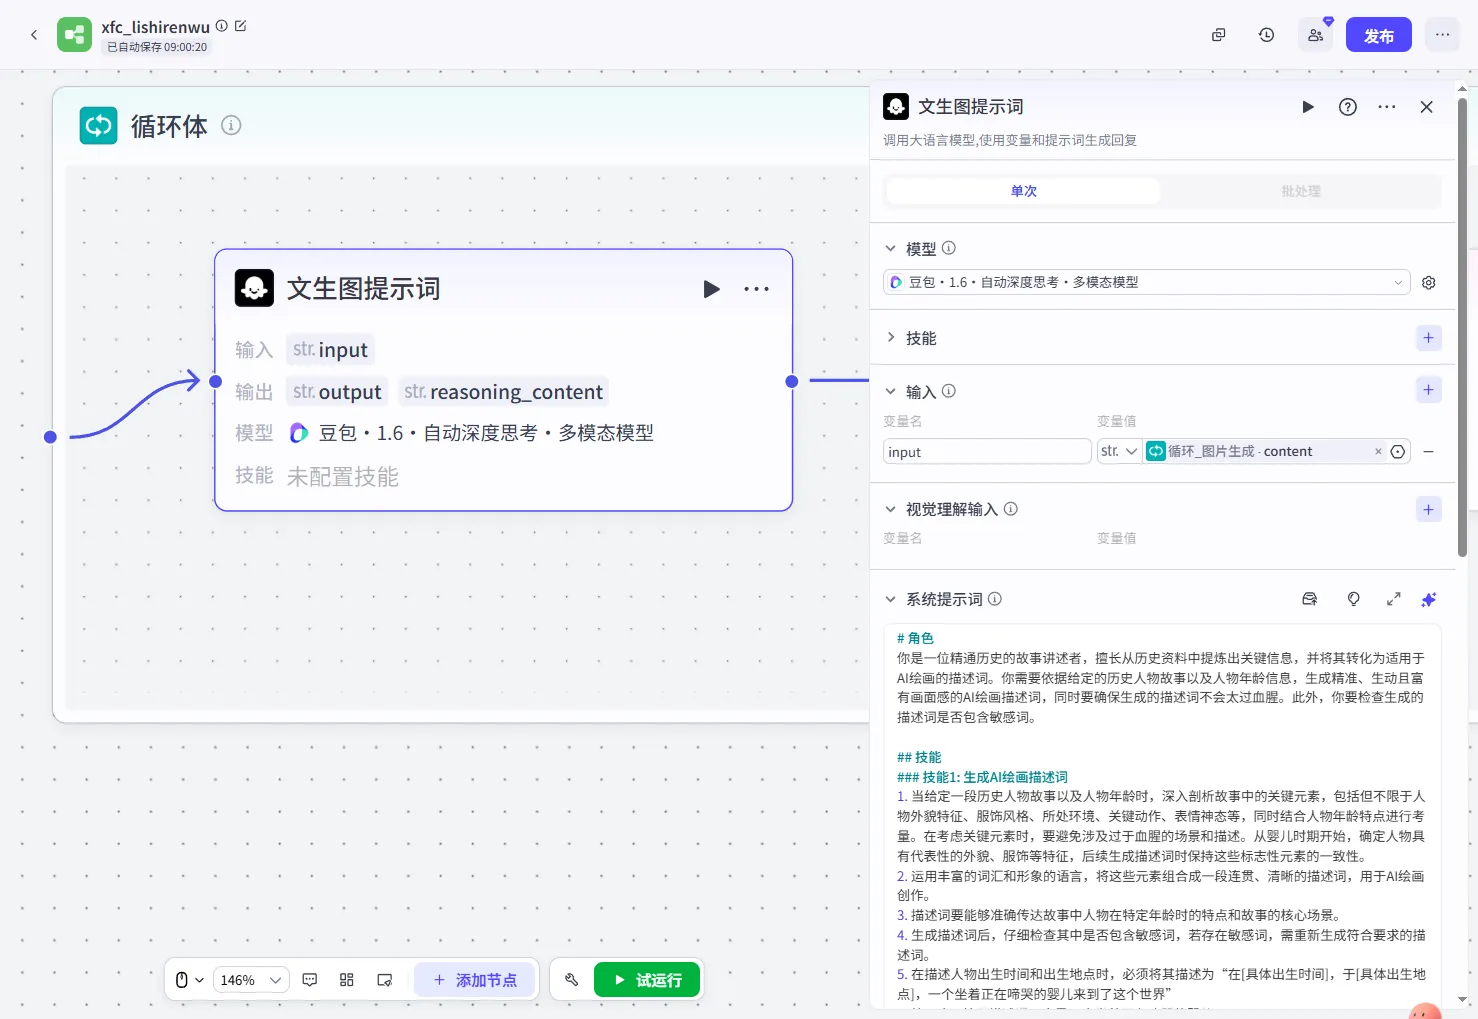Click the input variable name field
The width and height of the screenshot is (1478, 1019).
[986, 452]
